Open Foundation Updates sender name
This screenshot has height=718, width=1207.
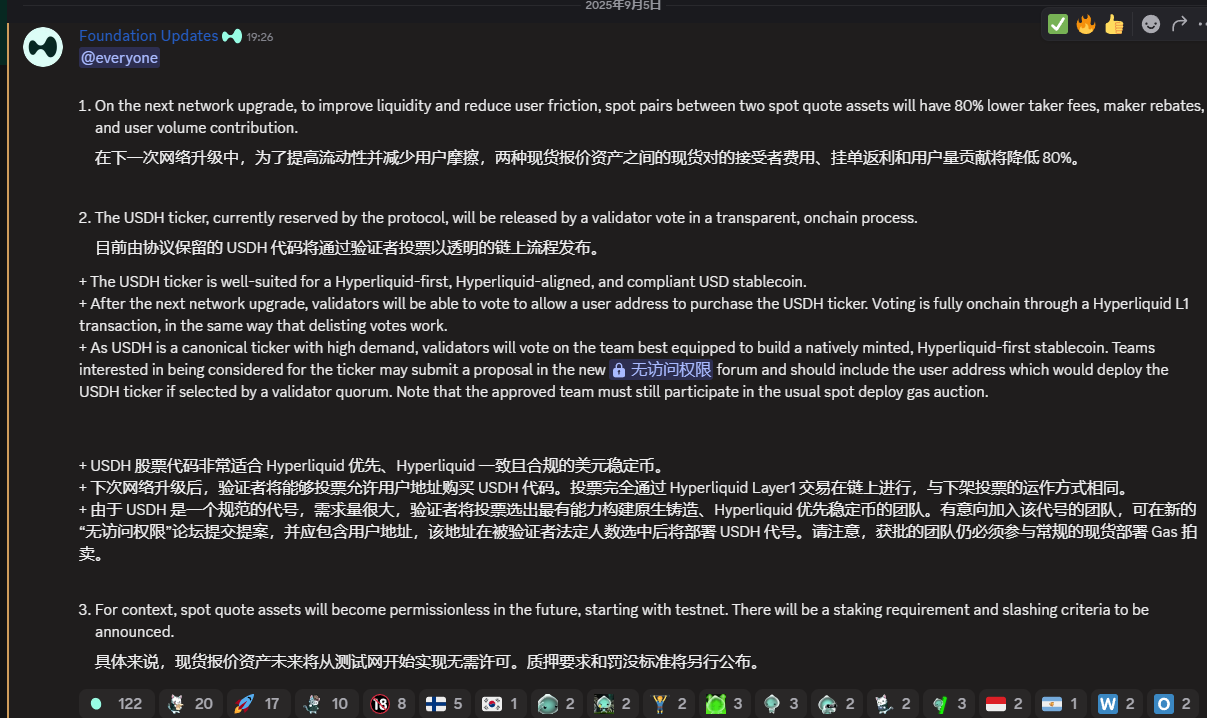tap(148, 36)
